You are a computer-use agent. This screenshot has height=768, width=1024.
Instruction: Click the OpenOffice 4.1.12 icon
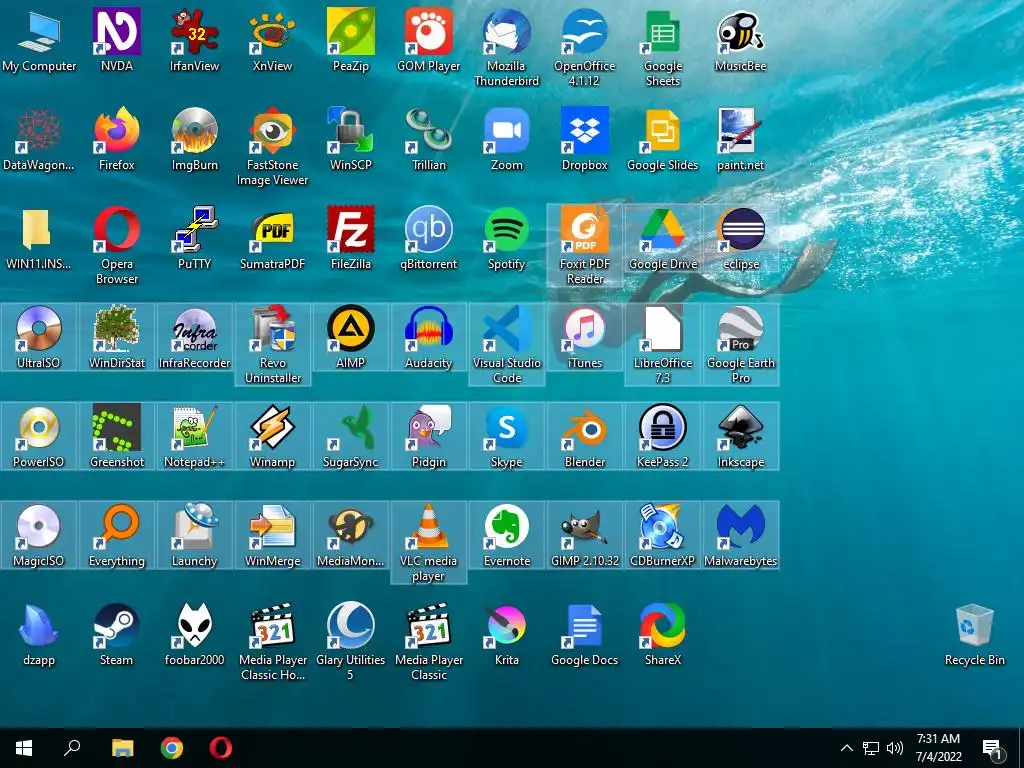pyautogui.click(x=584, y=47)
